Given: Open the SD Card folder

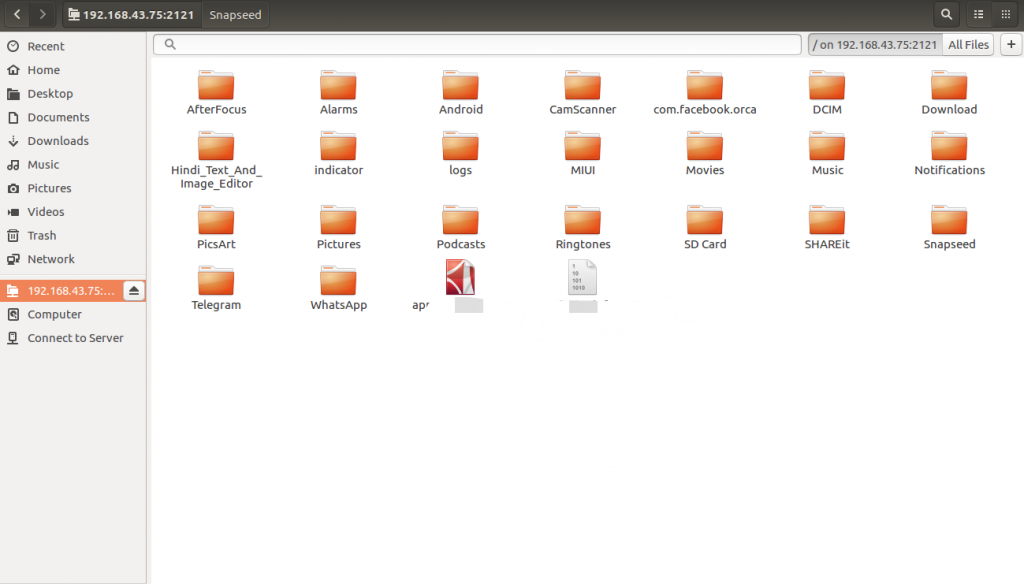Looking at the screenshot, I should (705, 227).
